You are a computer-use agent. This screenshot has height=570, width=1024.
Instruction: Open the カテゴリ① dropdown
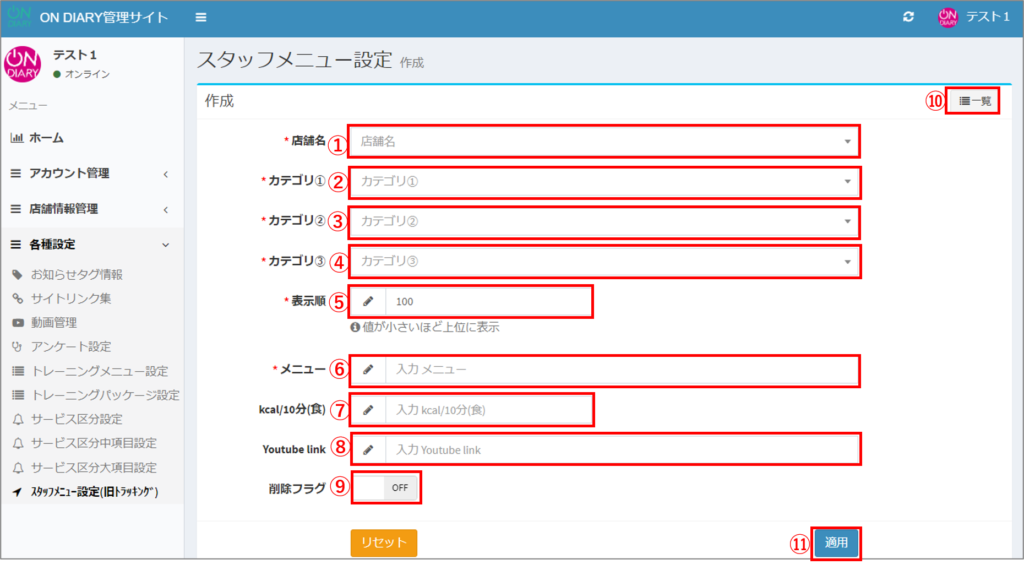click(x=604, y=182)
